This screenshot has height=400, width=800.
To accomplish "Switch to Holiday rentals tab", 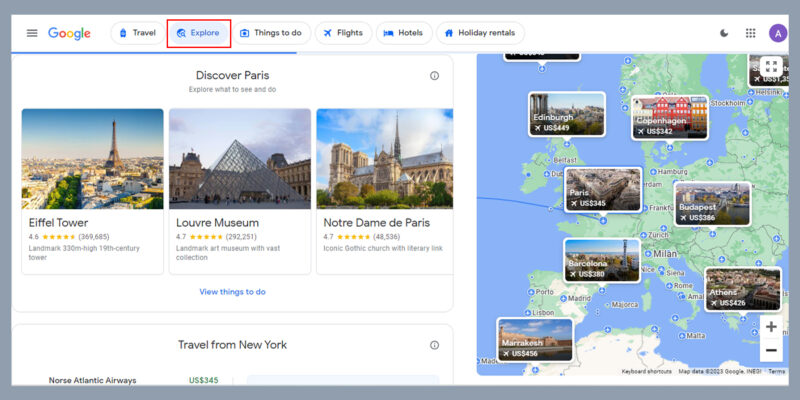I will click(480, 33).
